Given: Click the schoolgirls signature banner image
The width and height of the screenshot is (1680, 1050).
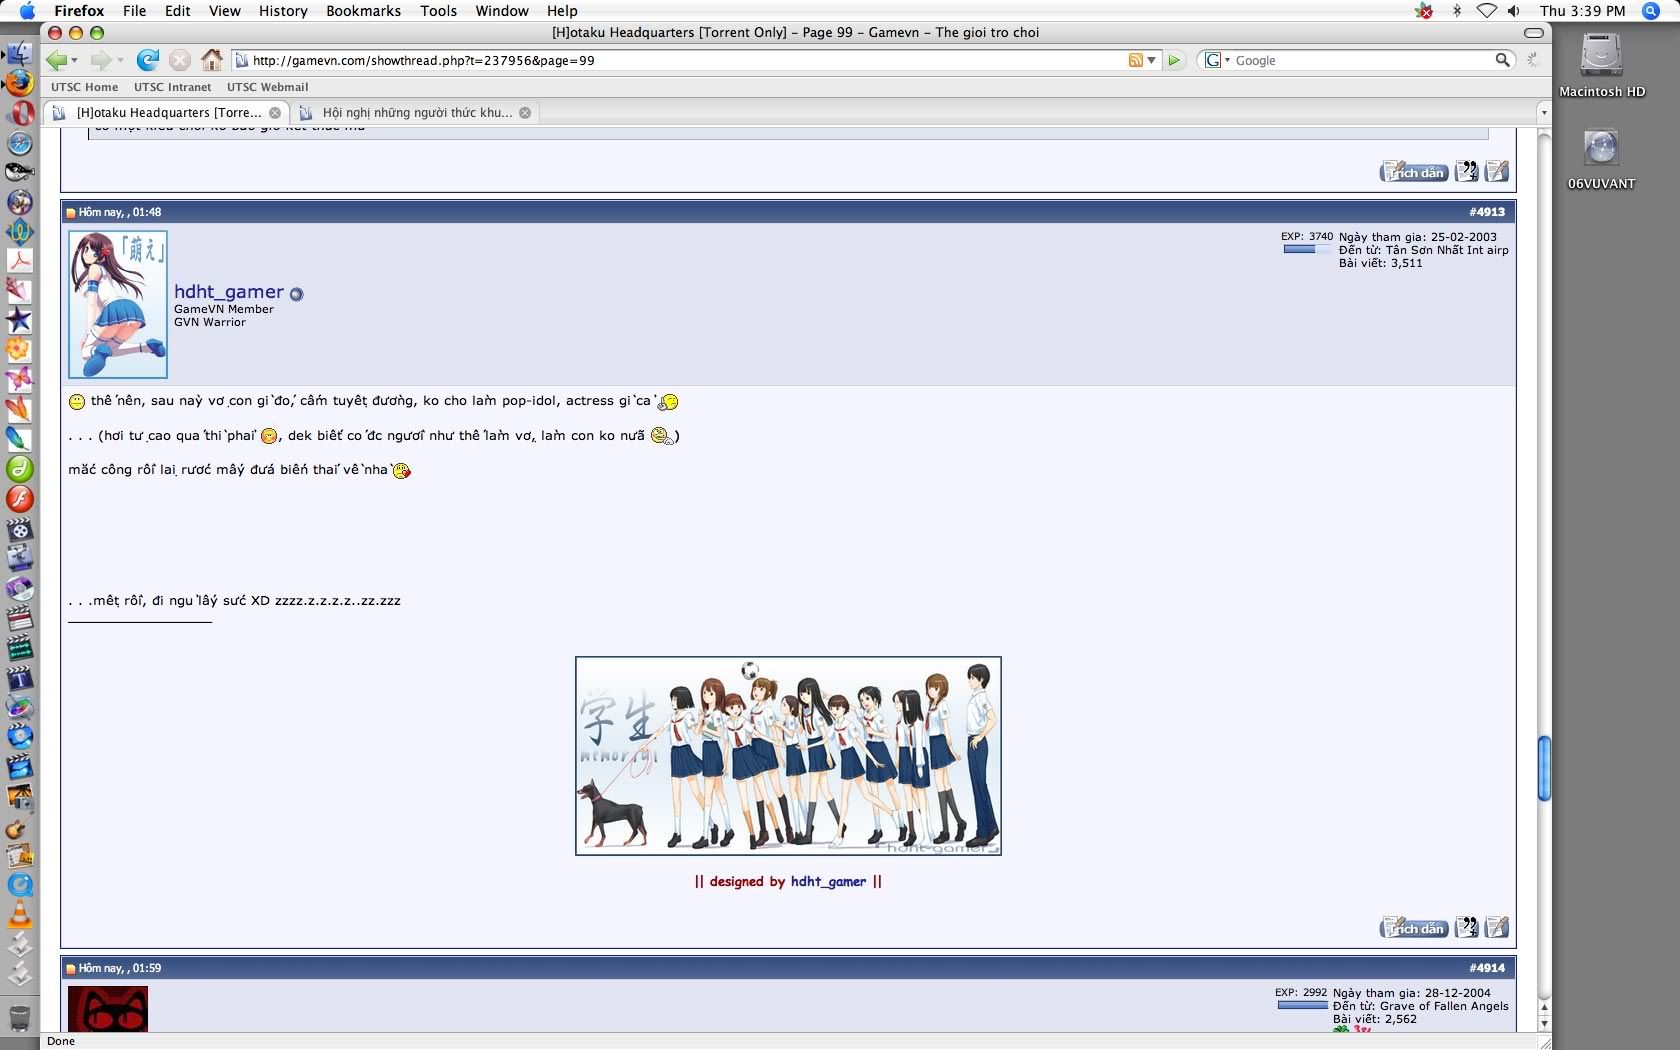Looking at the screenshot, I should coord(788,756).
